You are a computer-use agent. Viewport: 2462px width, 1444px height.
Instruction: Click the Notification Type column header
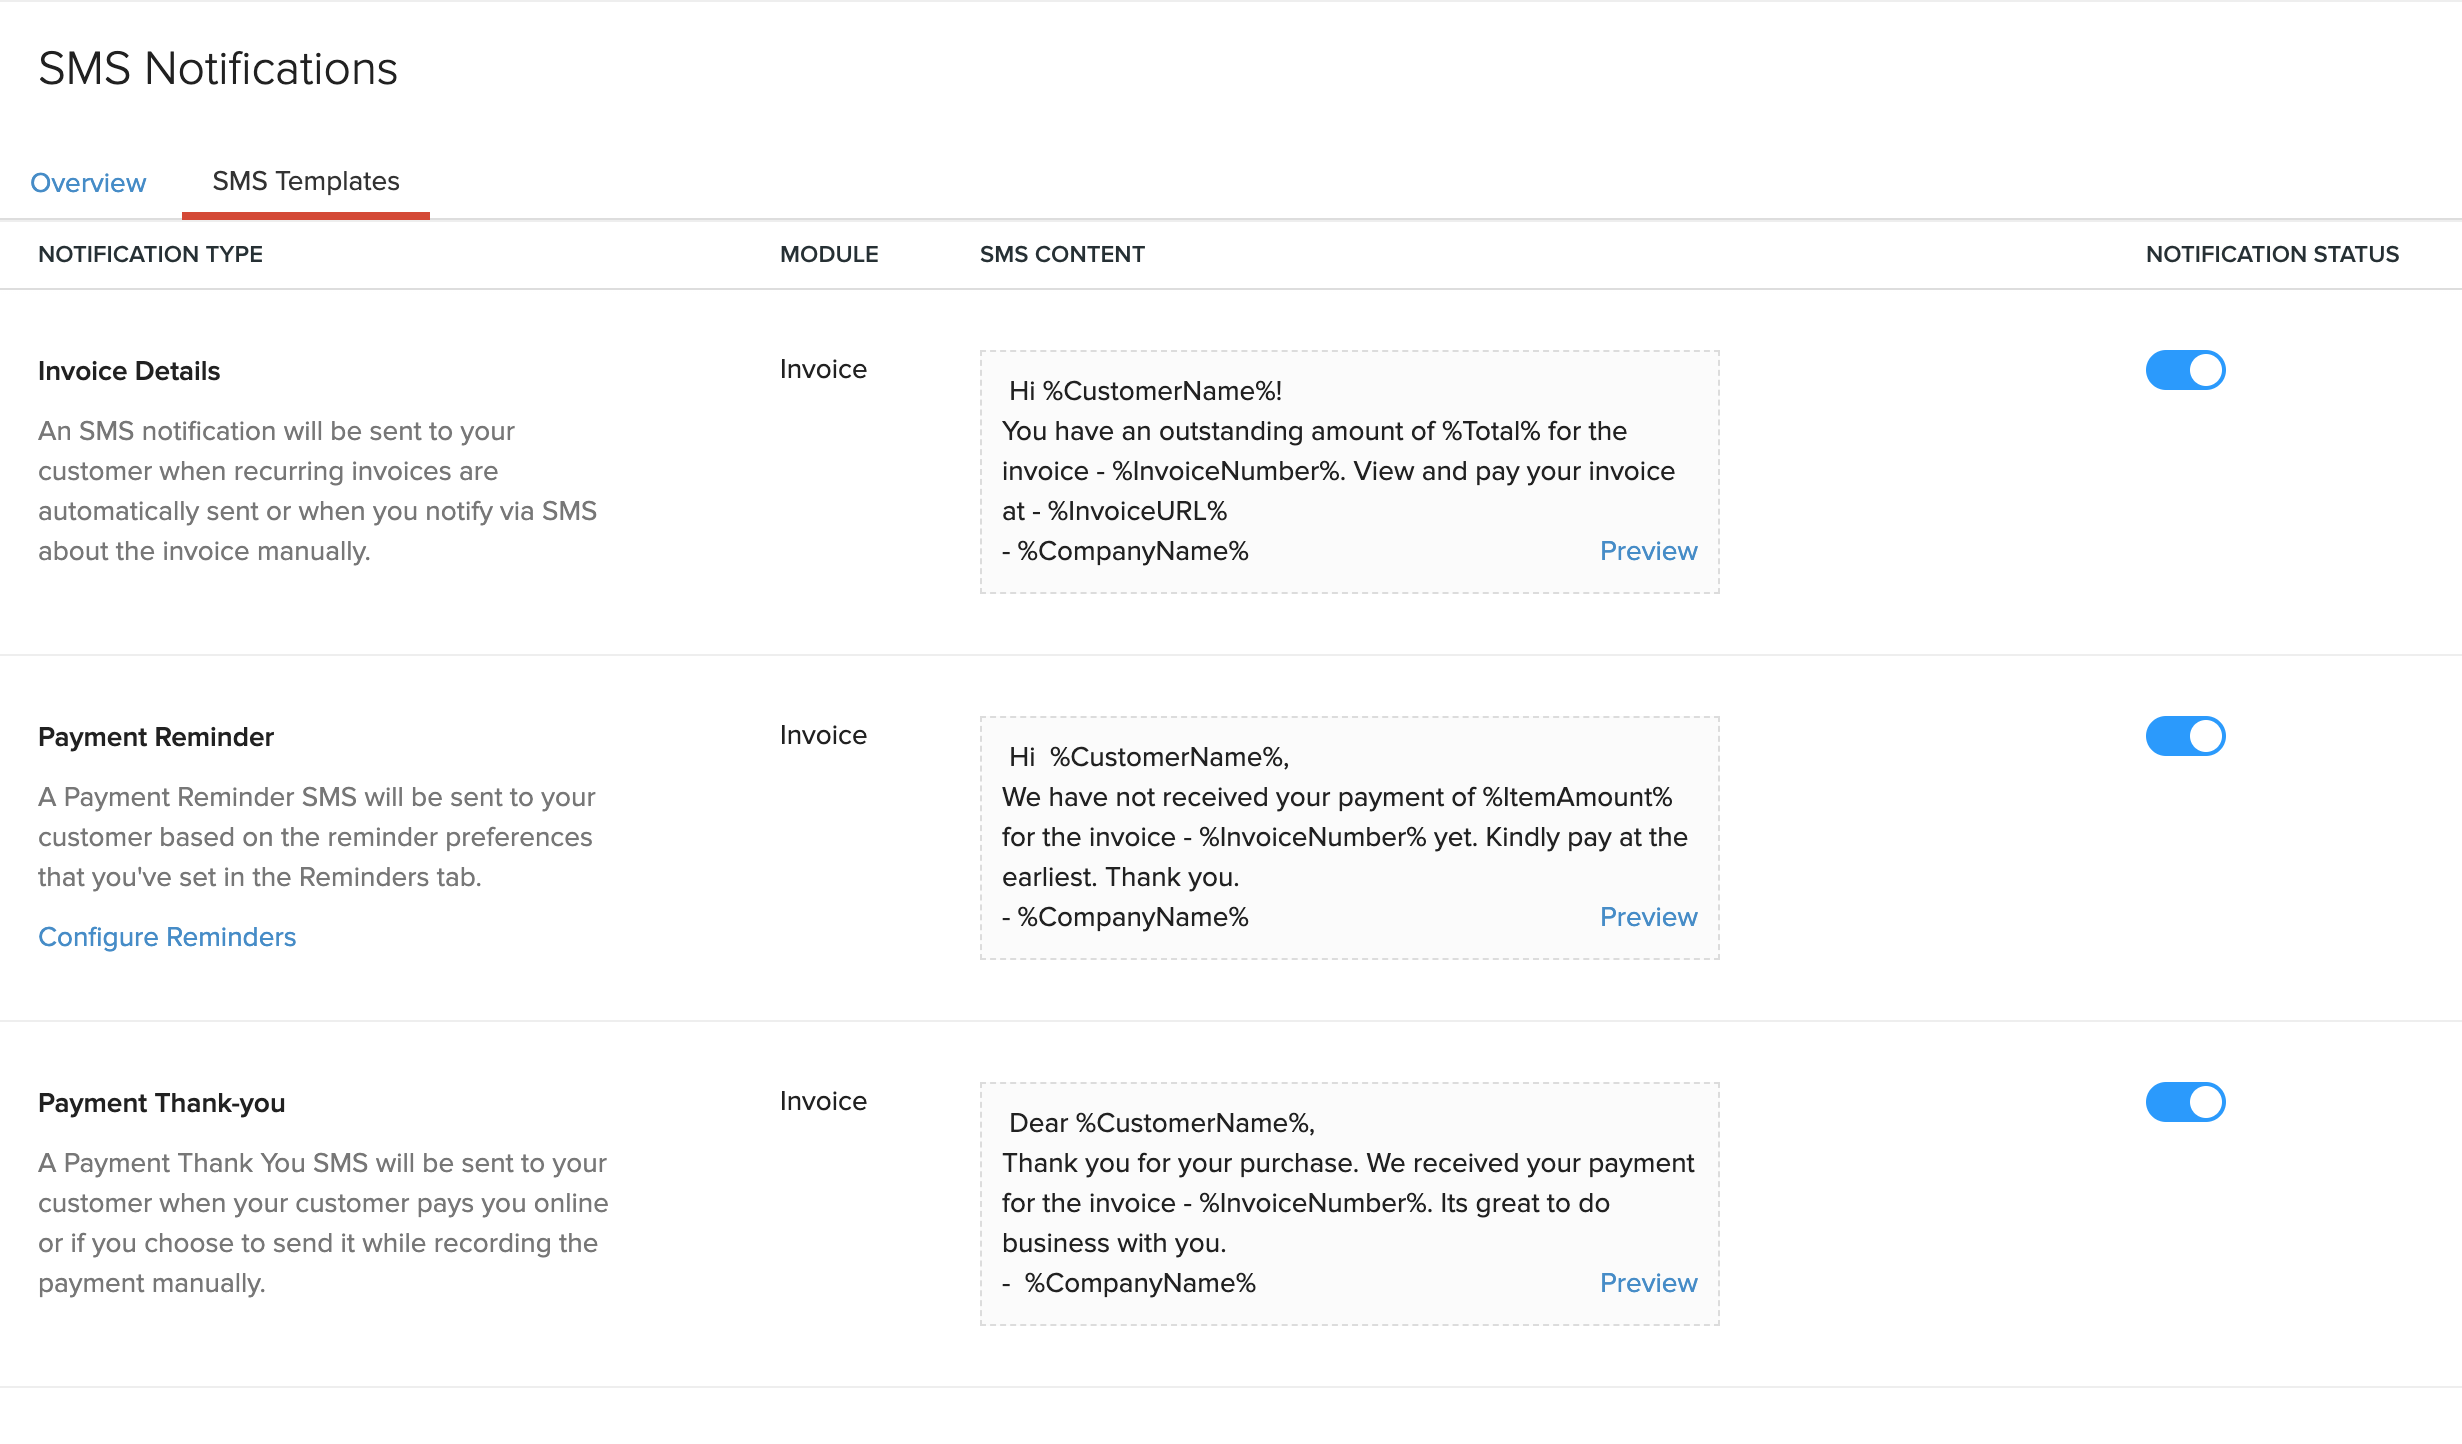tap(150, 254)
